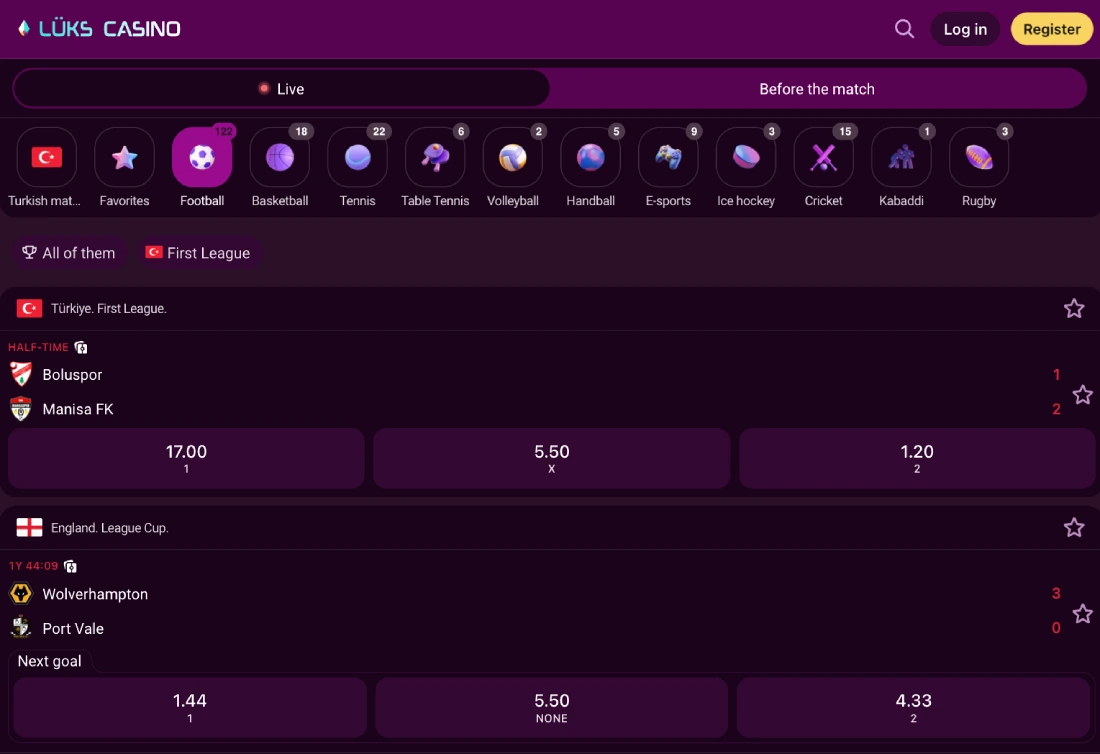This screenshot has width=1100, height=754.
Task: Click the Port Vale club crest
Action: point(21,627)
